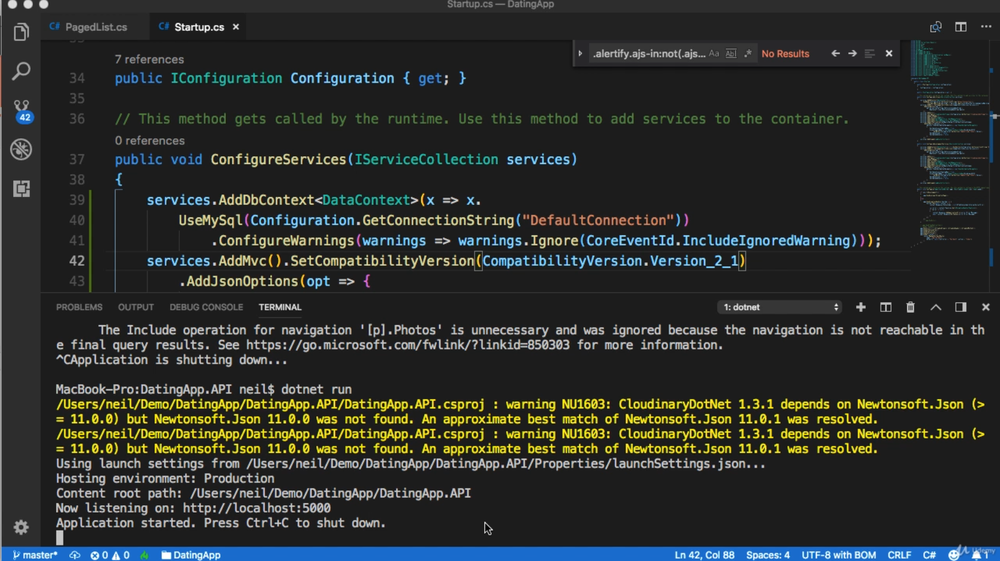1000x561 pixels.
Task: Click the Synchronize Changes cloud icon
Action: coord(75,555)
